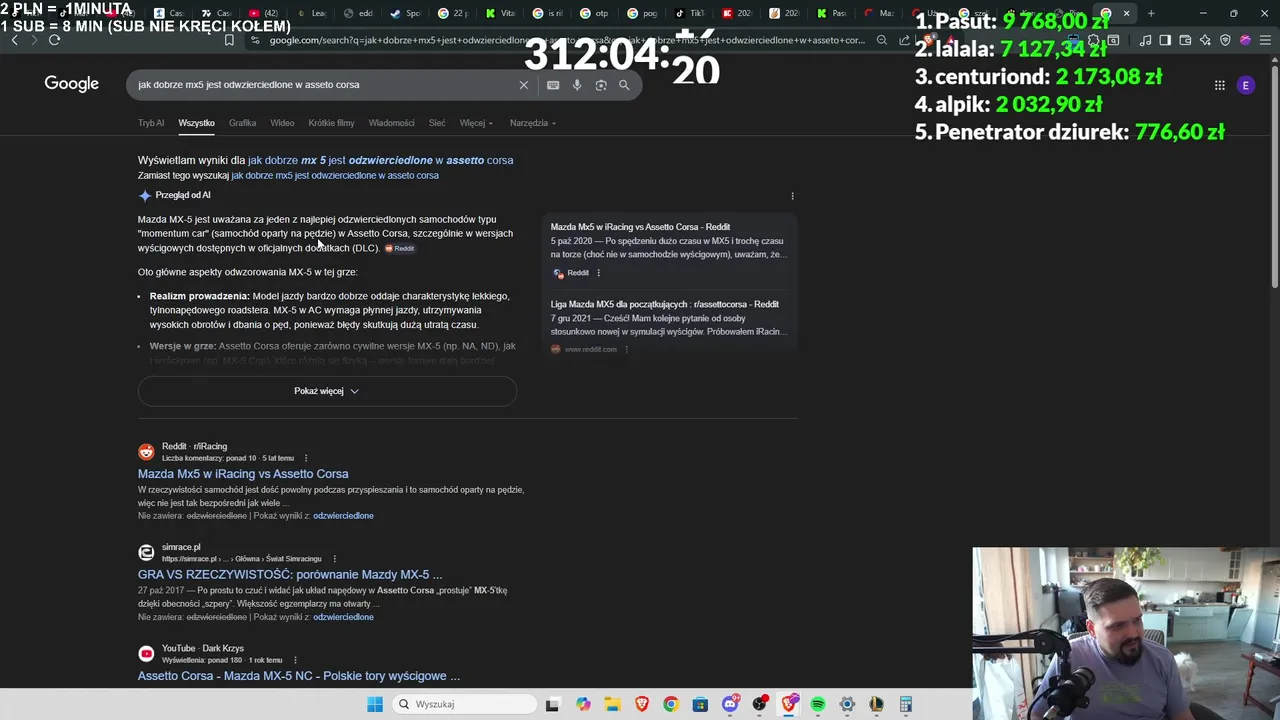Open the Krótkie filmy tab

pyautogui.click(x=331, y=123)
